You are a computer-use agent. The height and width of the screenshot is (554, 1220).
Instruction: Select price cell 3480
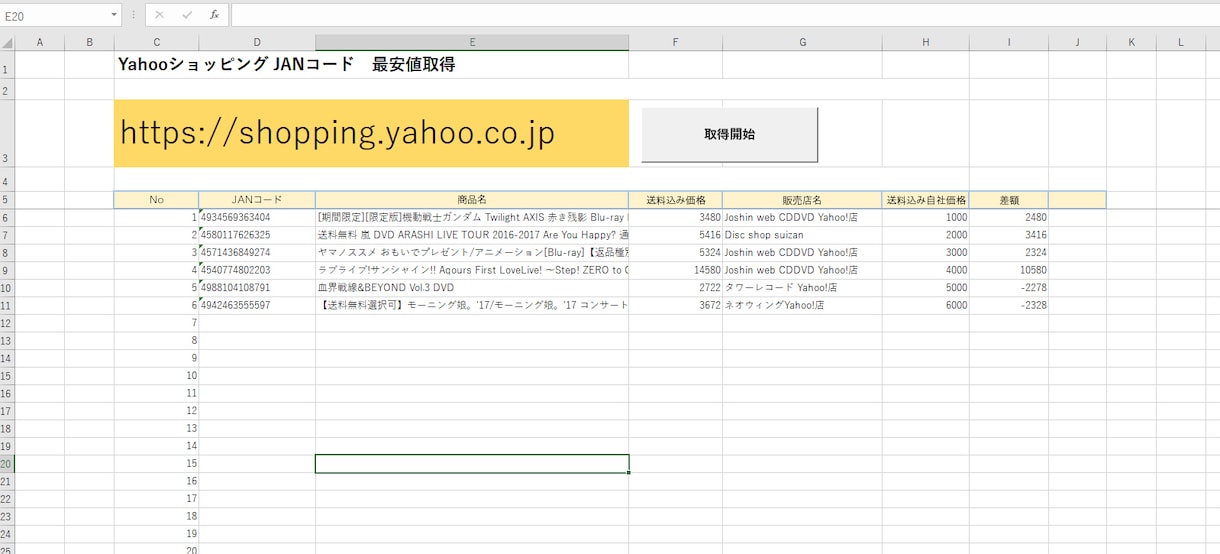point(676,217)
